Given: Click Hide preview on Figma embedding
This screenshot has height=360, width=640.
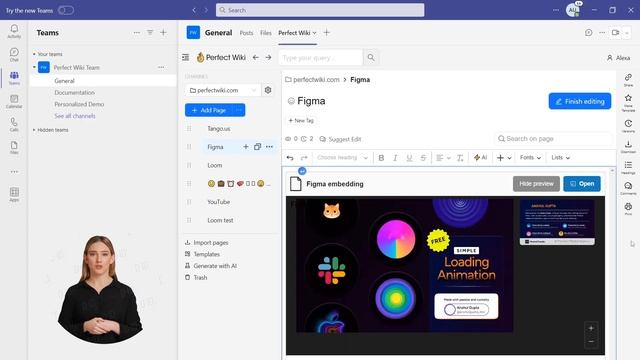Looking at the screenshot, I should 536,184.
